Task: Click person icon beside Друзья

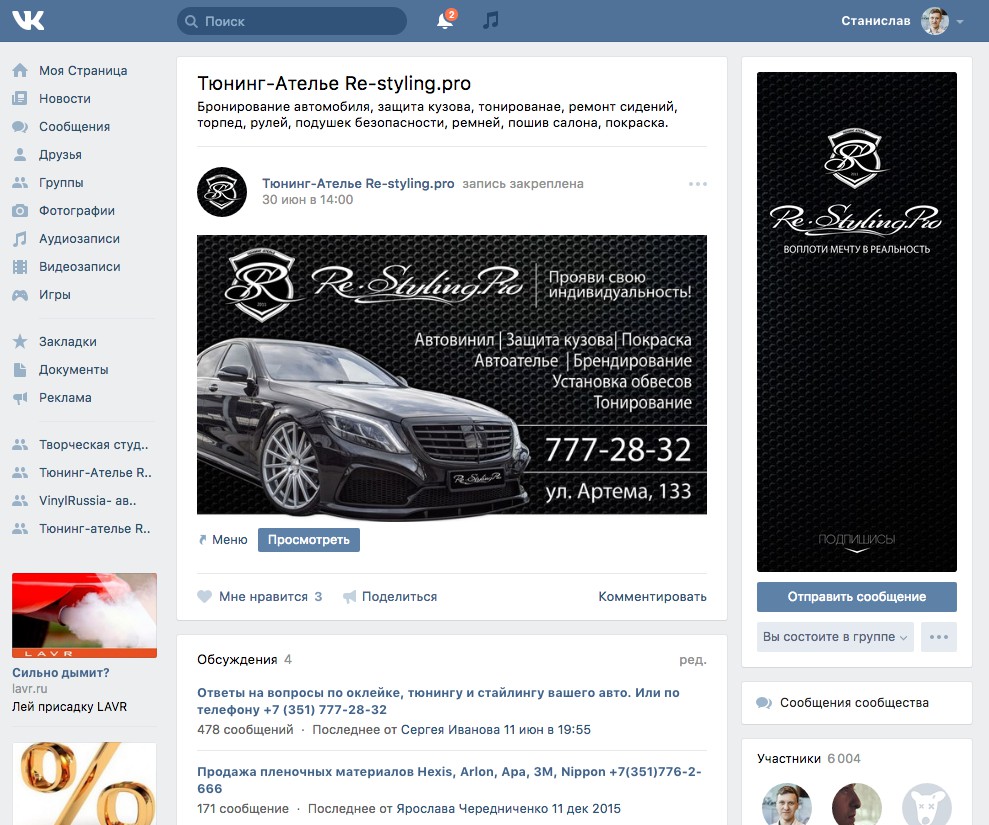Action: [20, 155]
